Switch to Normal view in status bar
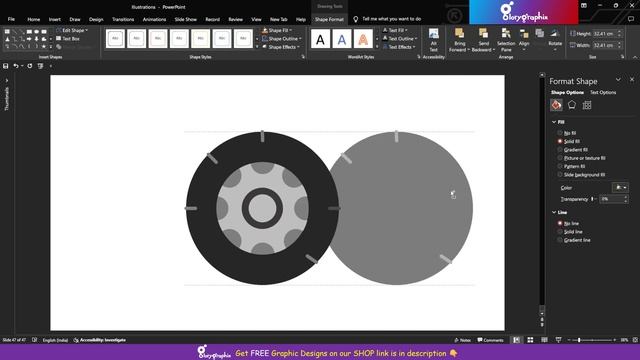This screenshot has height=360, width=640. (516, 340)
